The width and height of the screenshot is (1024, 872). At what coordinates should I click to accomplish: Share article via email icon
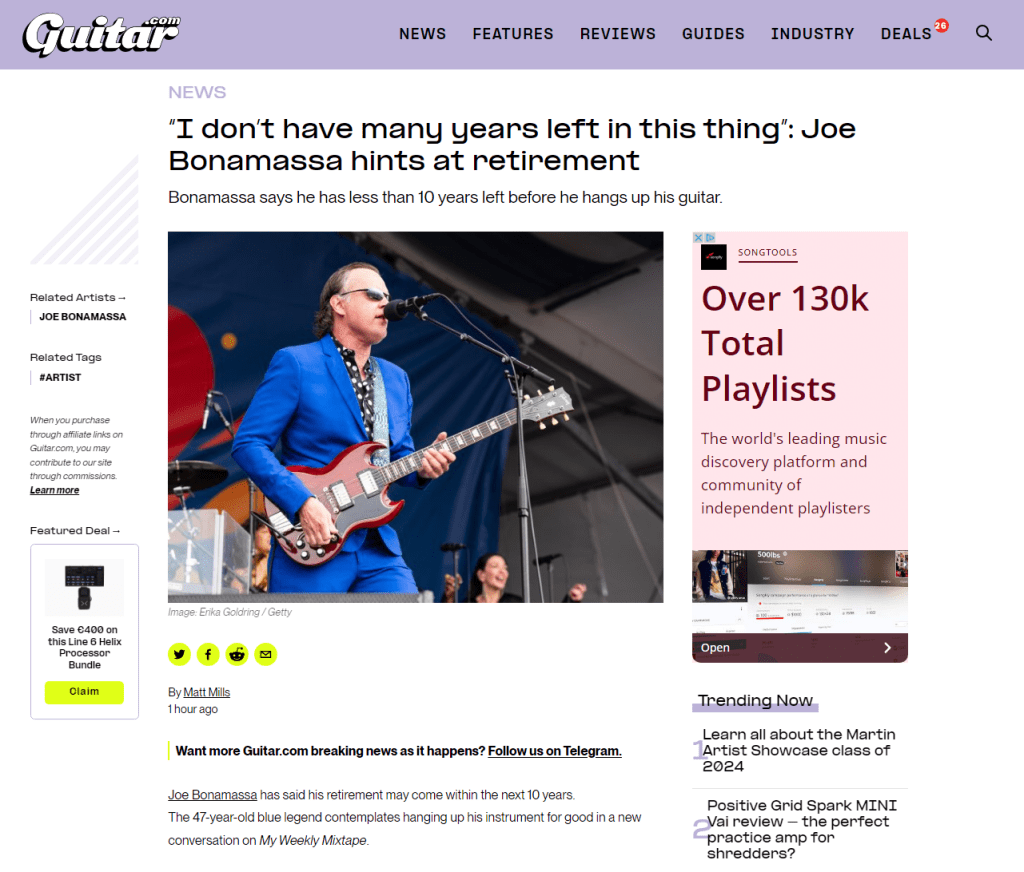[x=266, y=654]
